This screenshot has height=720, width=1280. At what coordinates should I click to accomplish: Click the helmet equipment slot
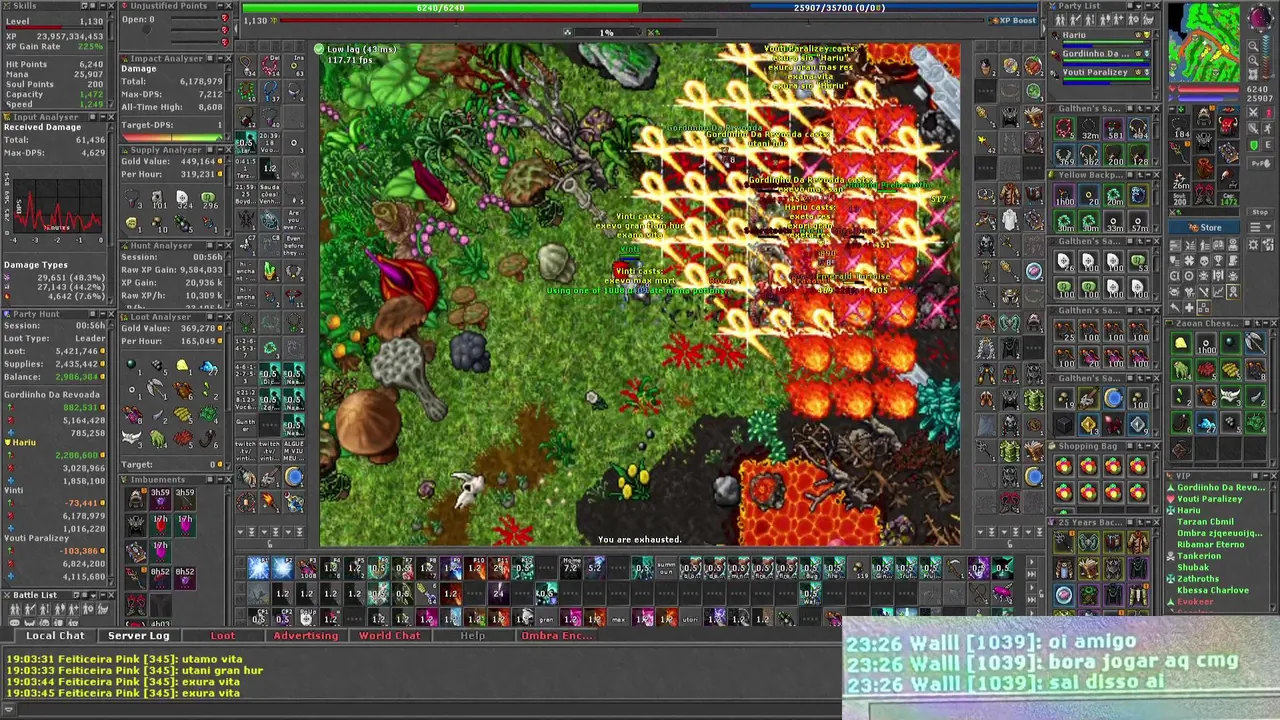pyautogui.click(x=1204, y=115)
